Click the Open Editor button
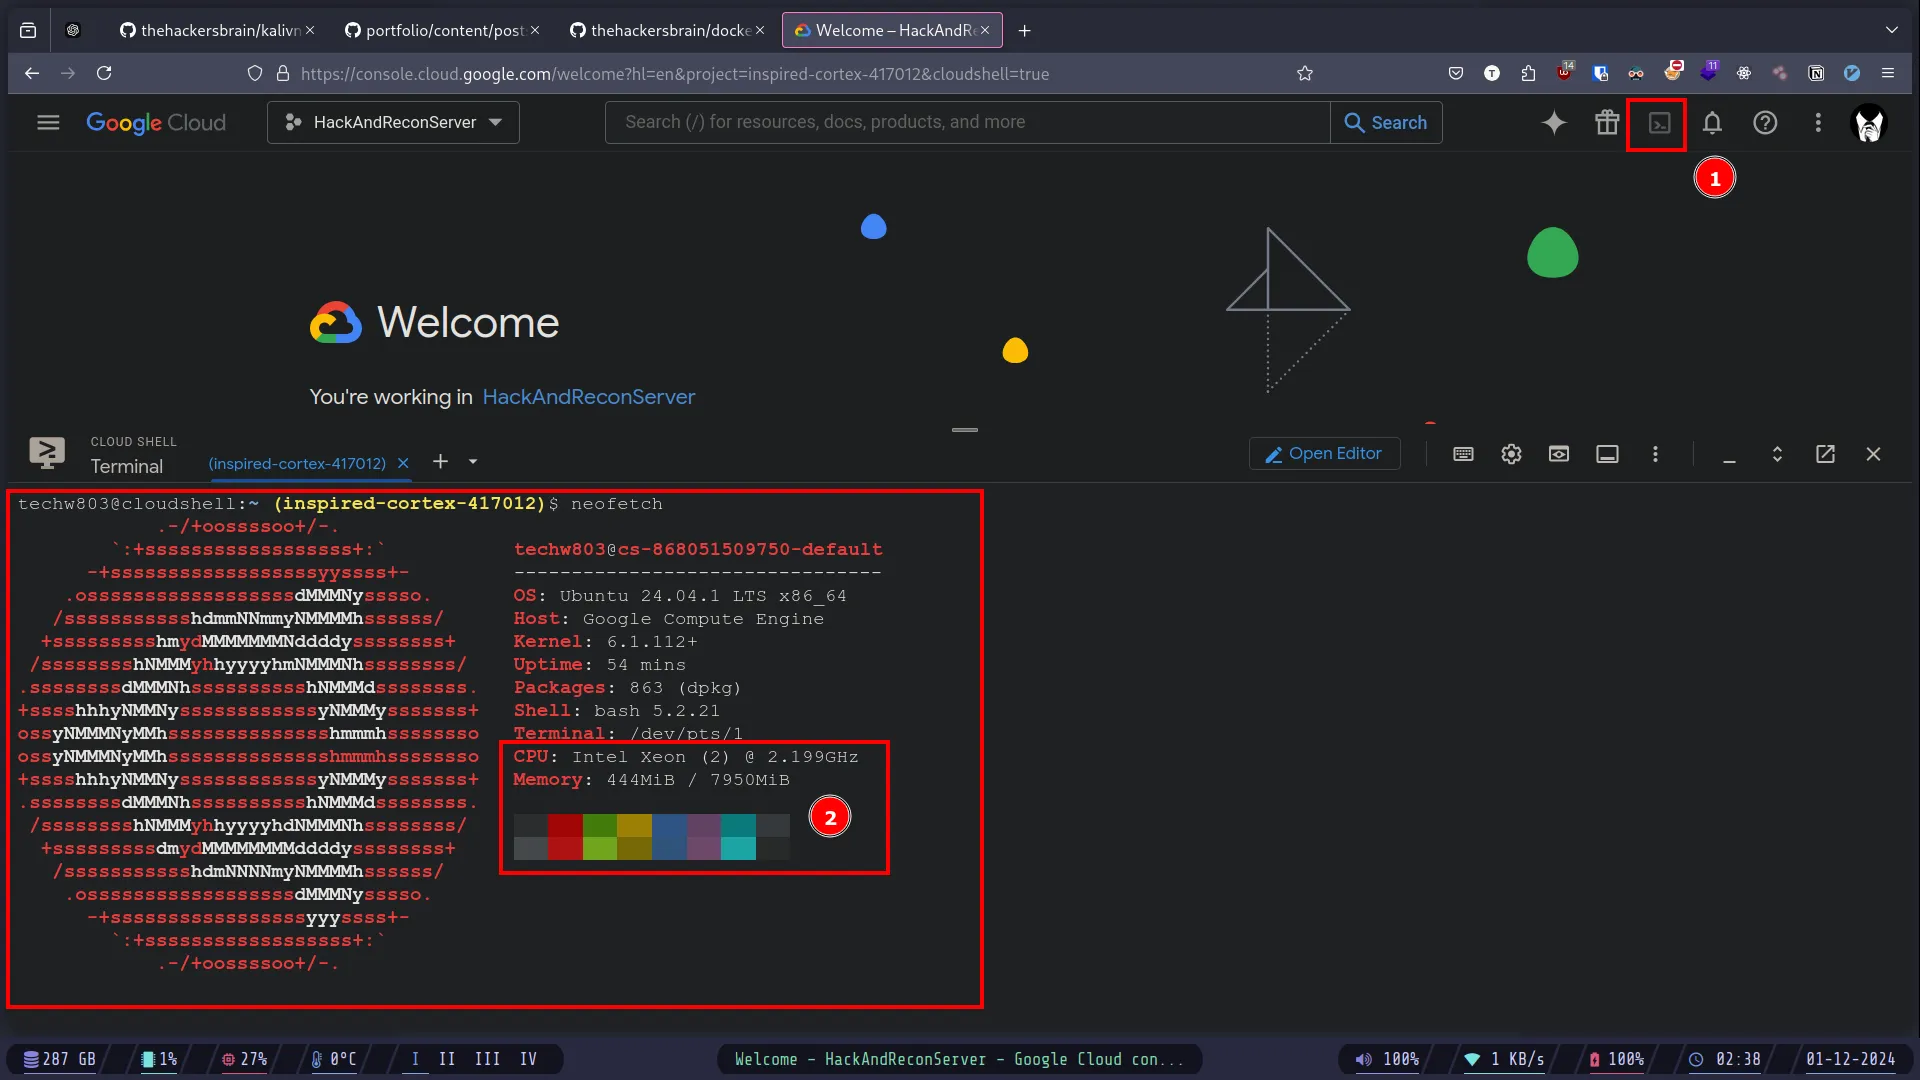The width and height of the screenshot is (1920, 1080). coord(1324,454)
